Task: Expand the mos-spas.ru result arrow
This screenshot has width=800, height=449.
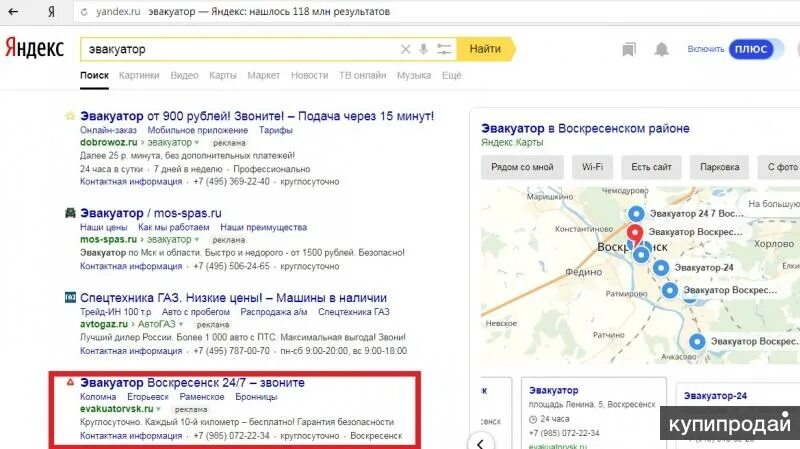Action: (196, 240)
